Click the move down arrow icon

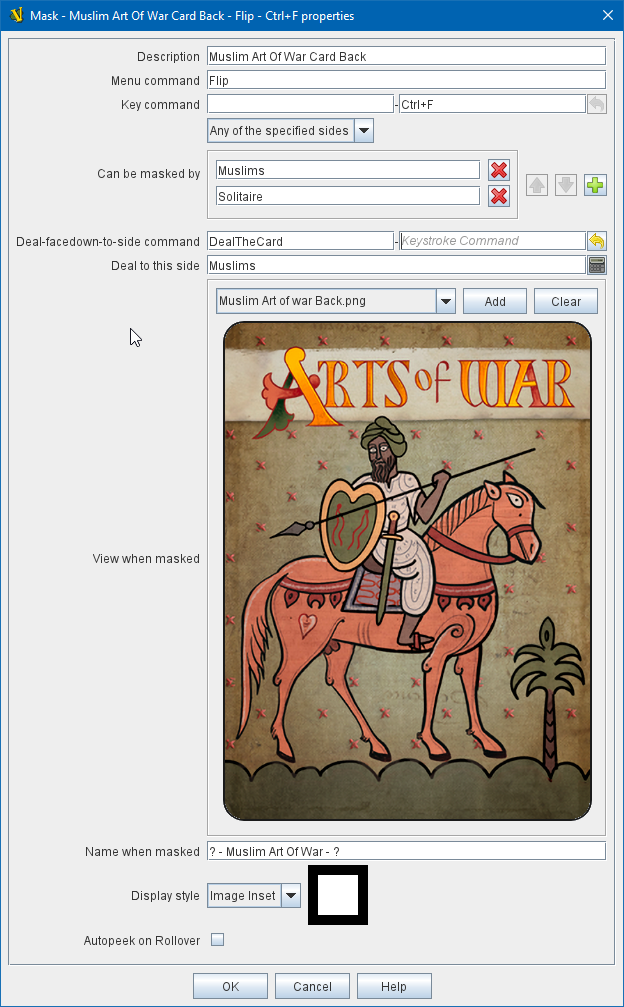click(x=566, y=184)
